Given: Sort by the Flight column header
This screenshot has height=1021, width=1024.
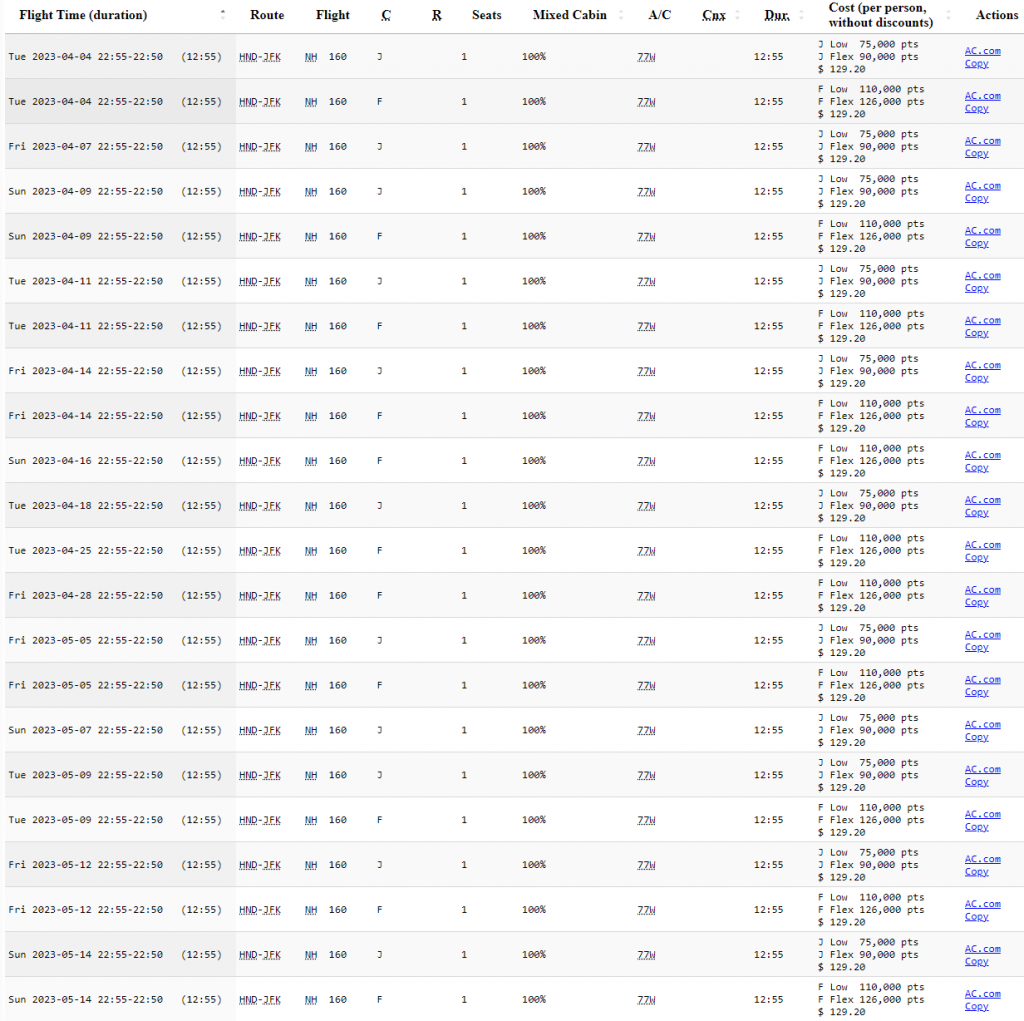Looking at the screenshot, I should (332, 15).
